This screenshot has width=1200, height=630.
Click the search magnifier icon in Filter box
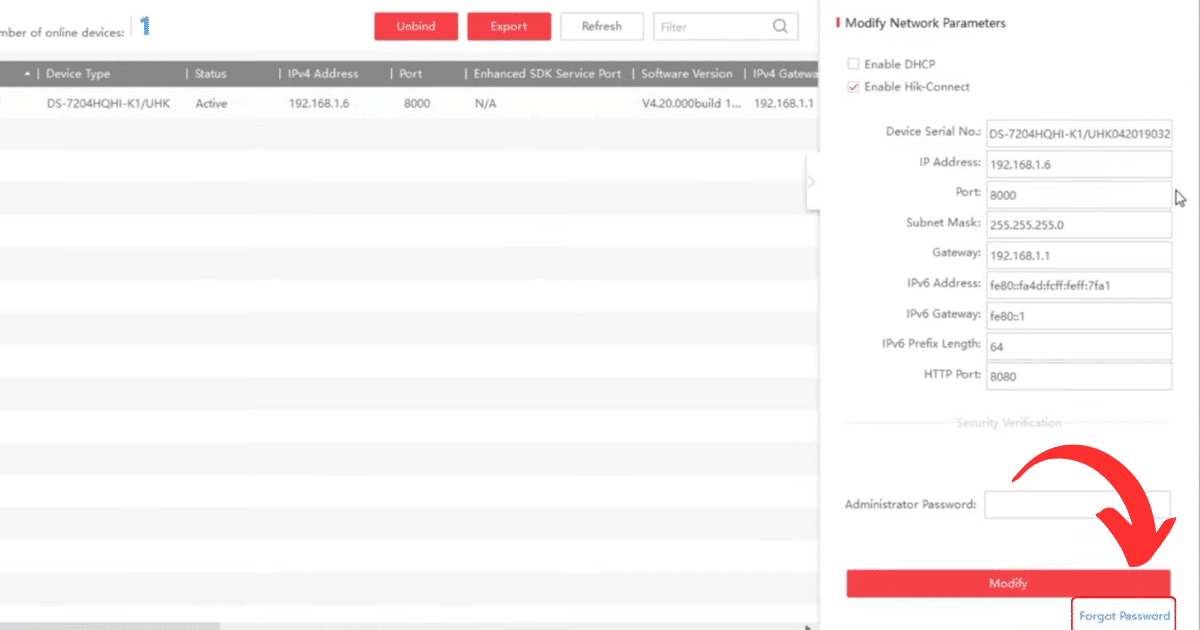(780, 27)
